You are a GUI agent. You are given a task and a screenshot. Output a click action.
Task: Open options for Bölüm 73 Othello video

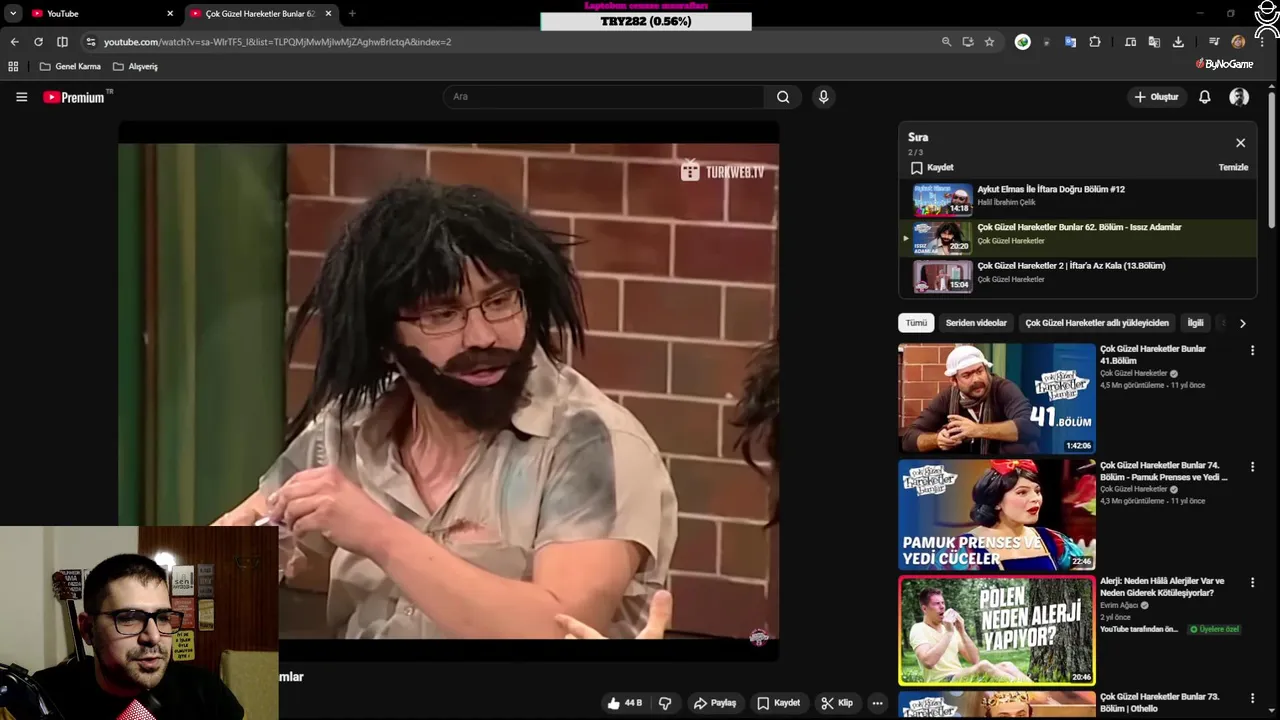coord(1252,698)
